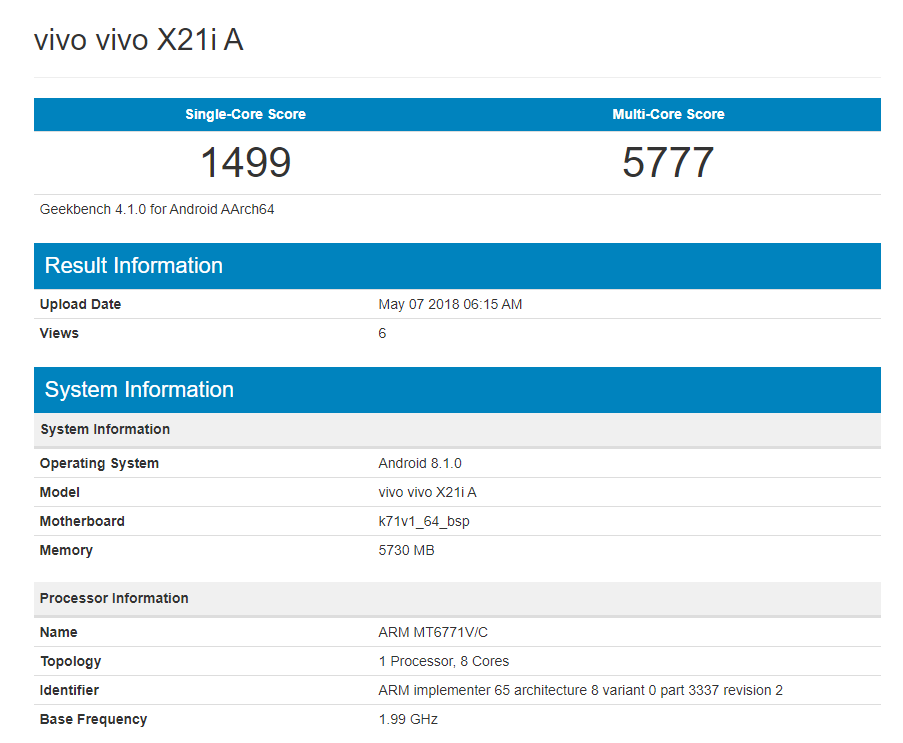Click the Base Frequency value 1.99 GHz
The width and height of the screenshot is (903, 743).
[x=406, y=719]
